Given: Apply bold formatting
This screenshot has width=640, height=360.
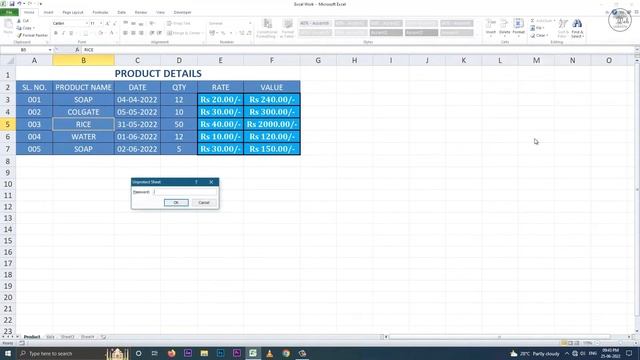Looking at the screenshot, I should 56,33.
